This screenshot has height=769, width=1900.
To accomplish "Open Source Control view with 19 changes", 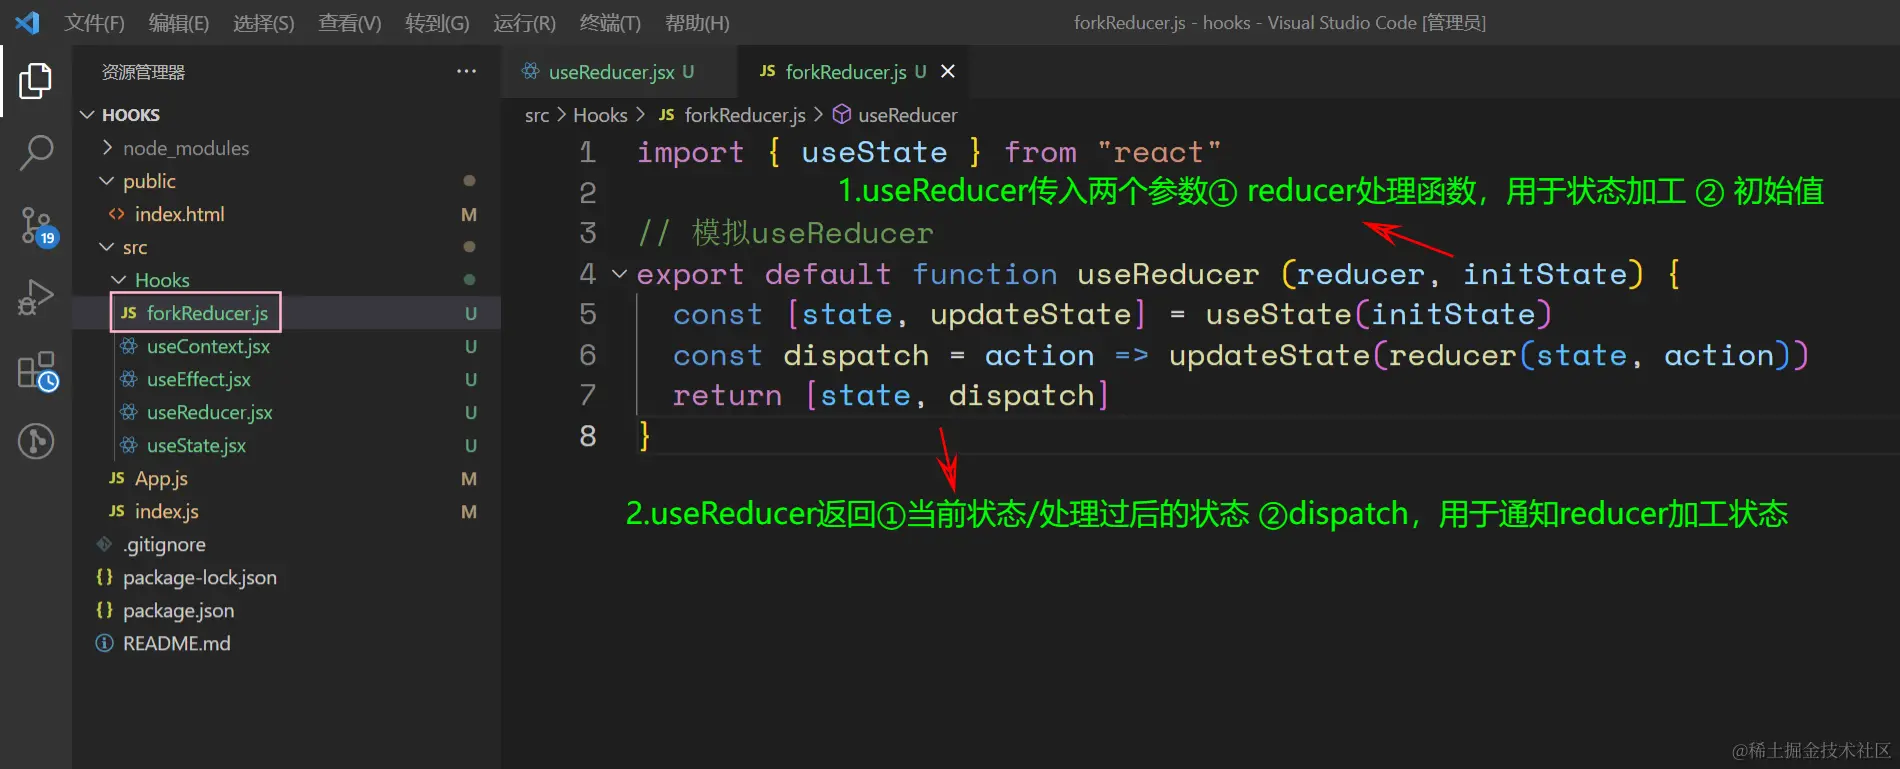I will pos(37,226).
